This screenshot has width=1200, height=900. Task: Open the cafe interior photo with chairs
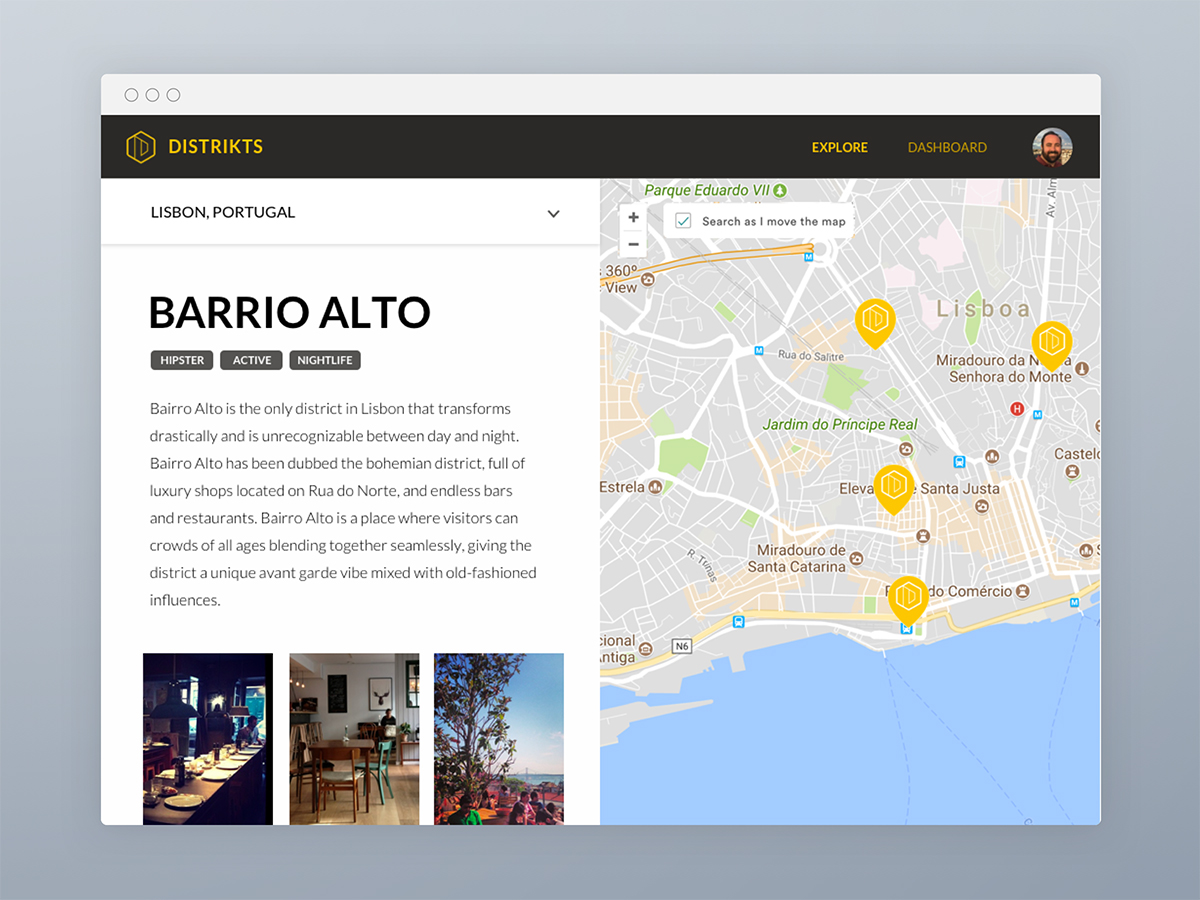354,738
